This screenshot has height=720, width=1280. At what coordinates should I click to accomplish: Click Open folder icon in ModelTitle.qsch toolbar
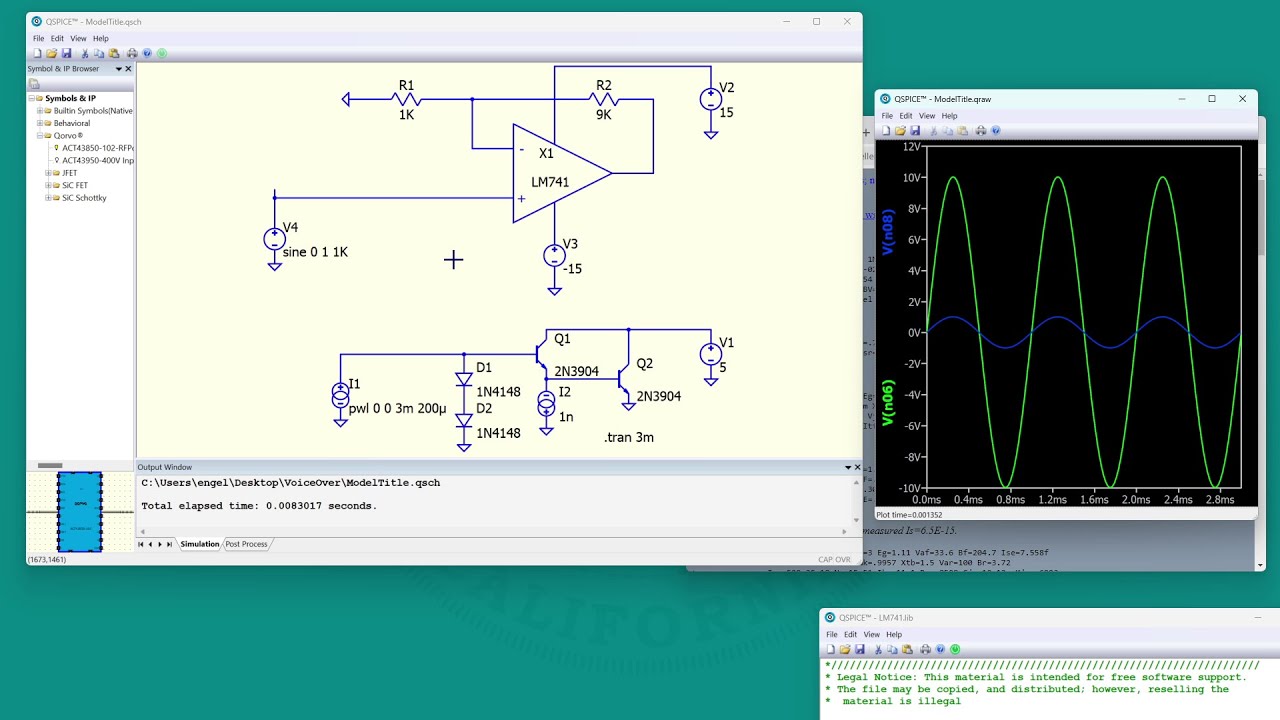[52, 53]
